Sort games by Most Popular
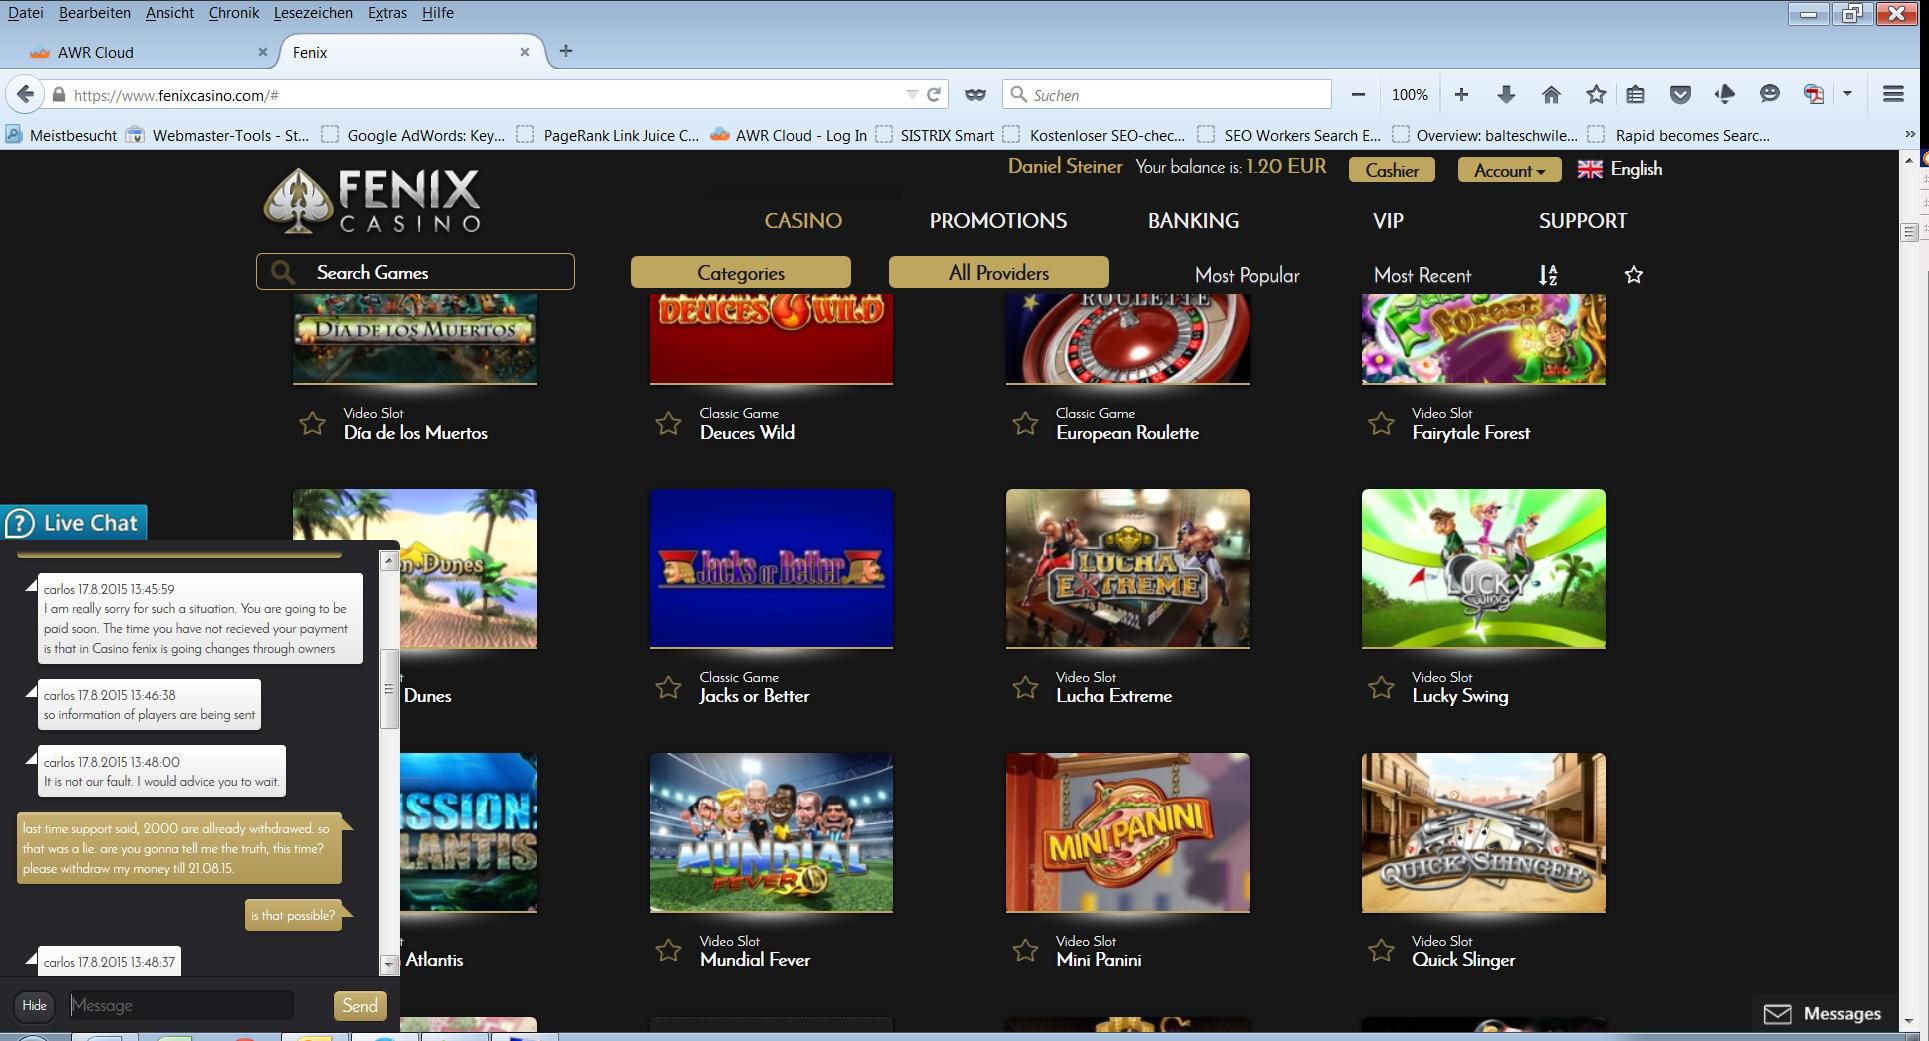 [x=1247, y=275]
